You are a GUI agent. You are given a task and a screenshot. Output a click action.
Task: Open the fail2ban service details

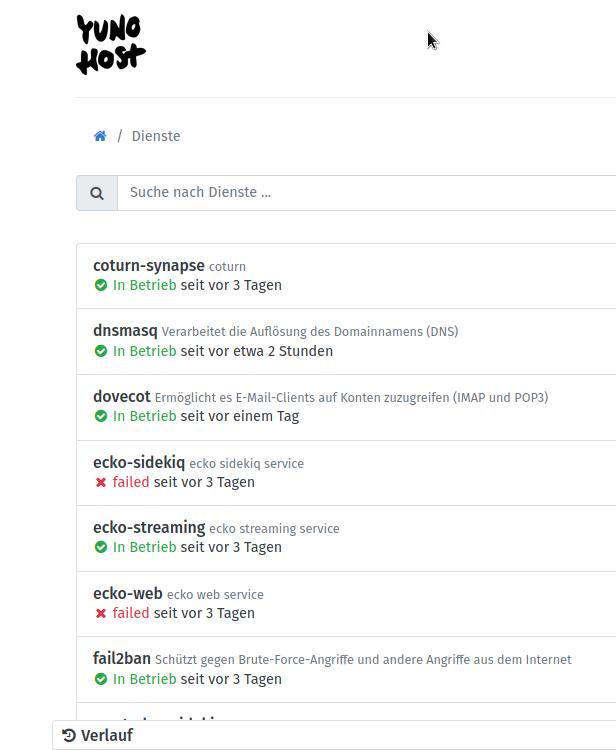(122, 659)
